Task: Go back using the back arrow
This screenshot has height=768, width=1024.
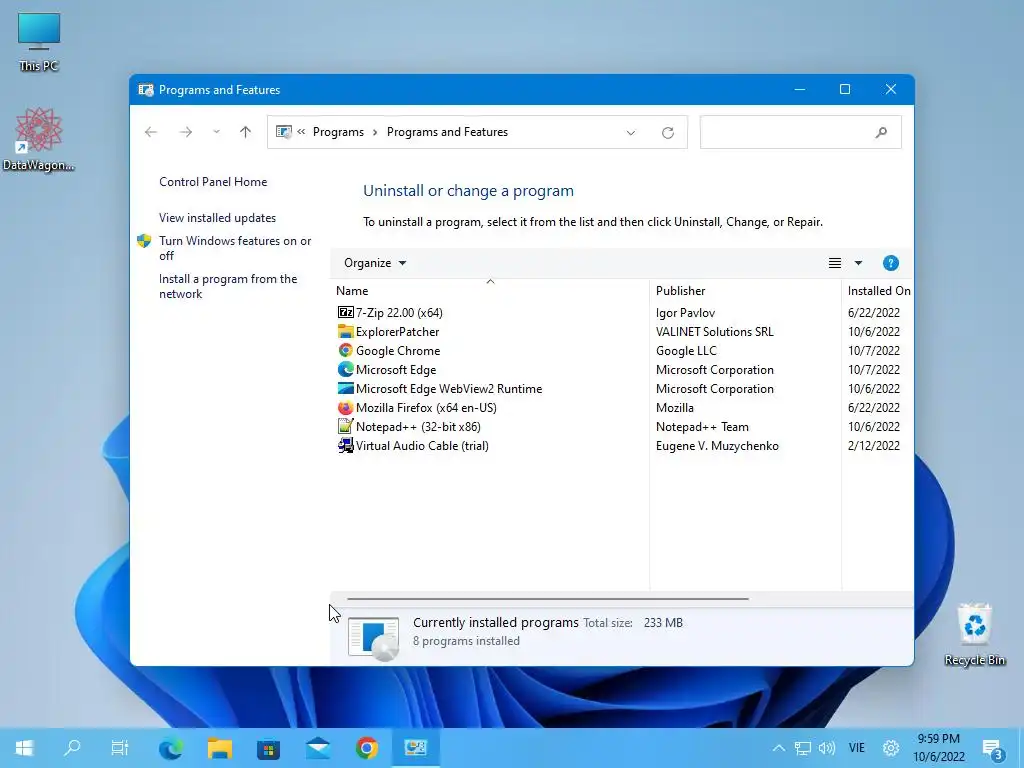Action: (151, 132)
